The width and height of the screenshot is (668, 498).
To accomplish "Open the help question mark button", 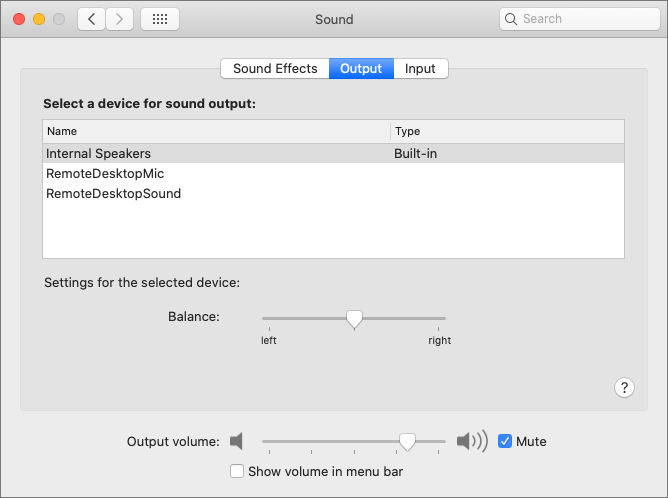I will tap(624, 388).
